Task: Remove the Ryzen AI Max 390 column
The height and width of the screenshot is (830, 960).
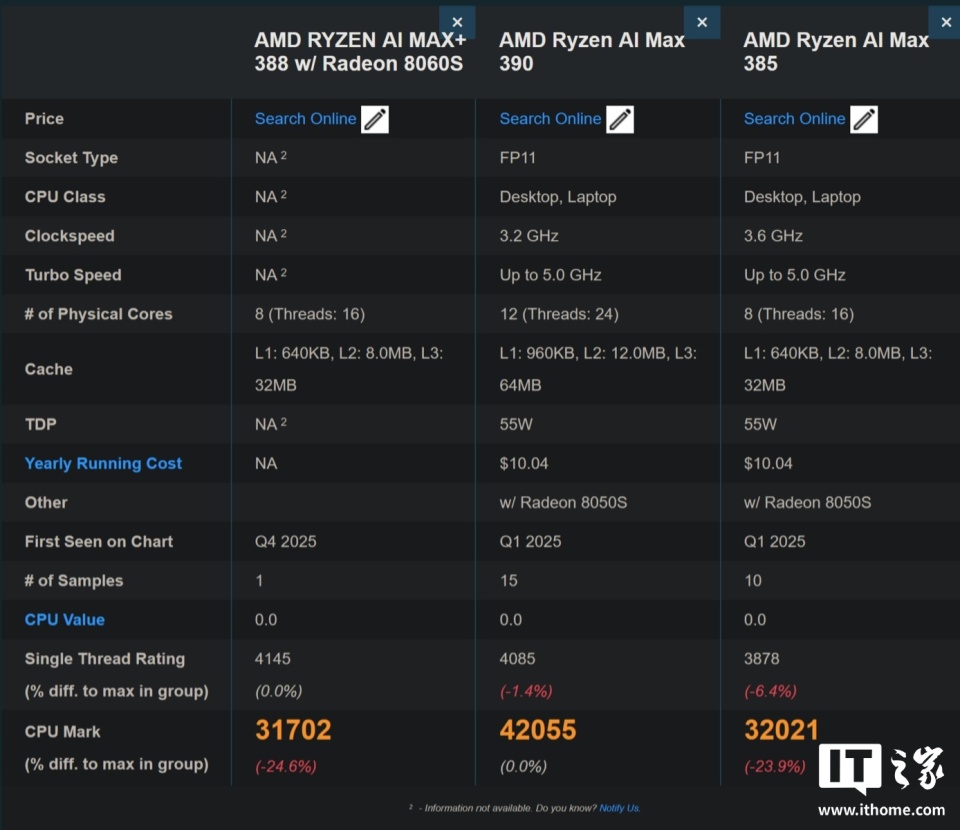Action: (x=702, y=22)
